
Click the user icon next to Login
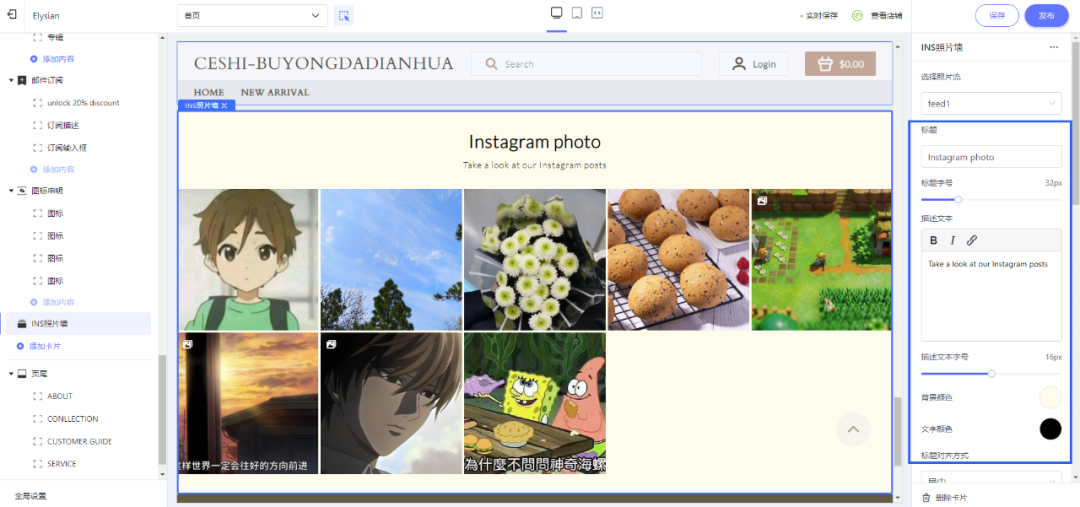738,64
